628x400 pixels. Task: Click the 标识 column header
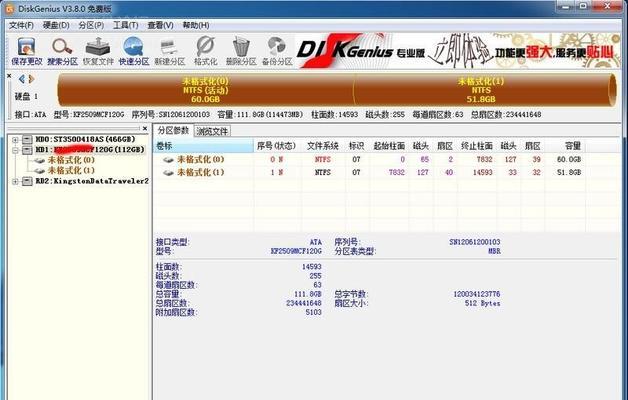[356, 146]
